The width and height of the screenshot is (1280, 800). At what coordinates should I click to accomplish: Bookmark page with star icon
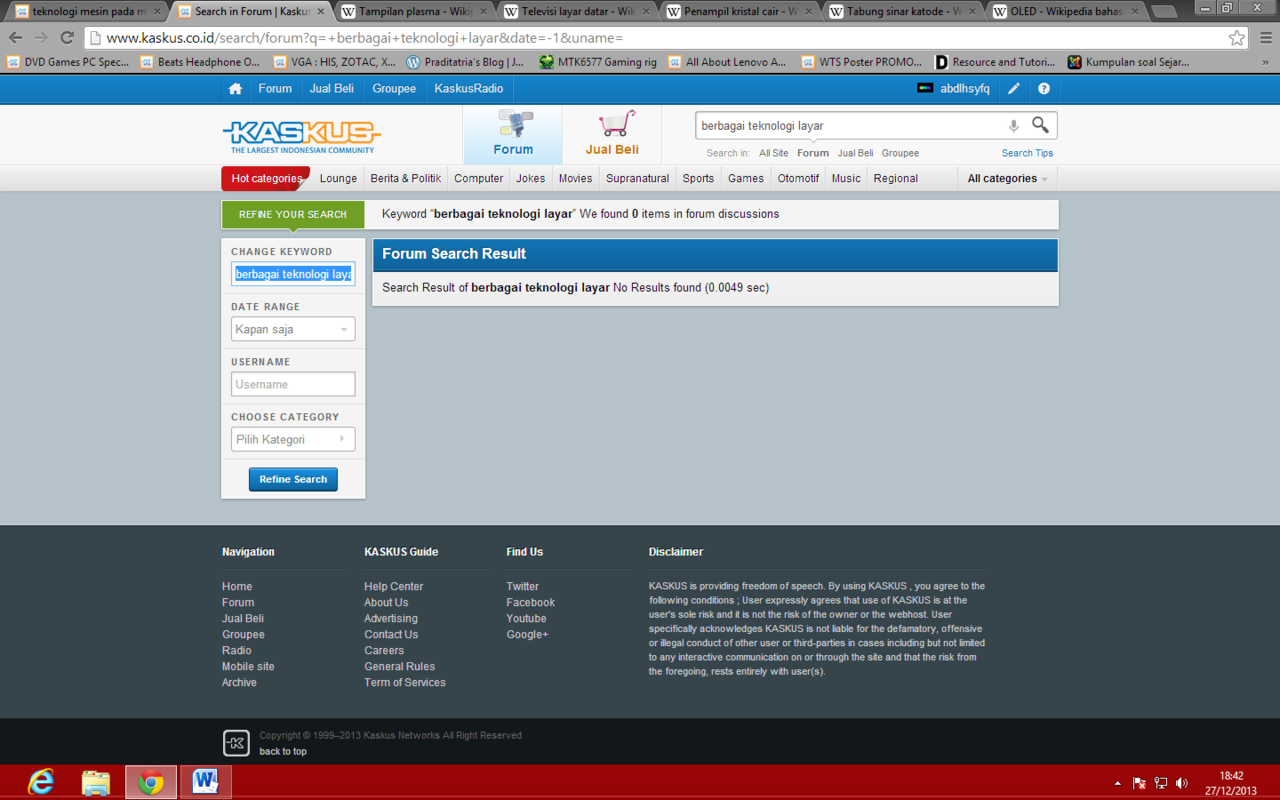(x=1237, y=38)
